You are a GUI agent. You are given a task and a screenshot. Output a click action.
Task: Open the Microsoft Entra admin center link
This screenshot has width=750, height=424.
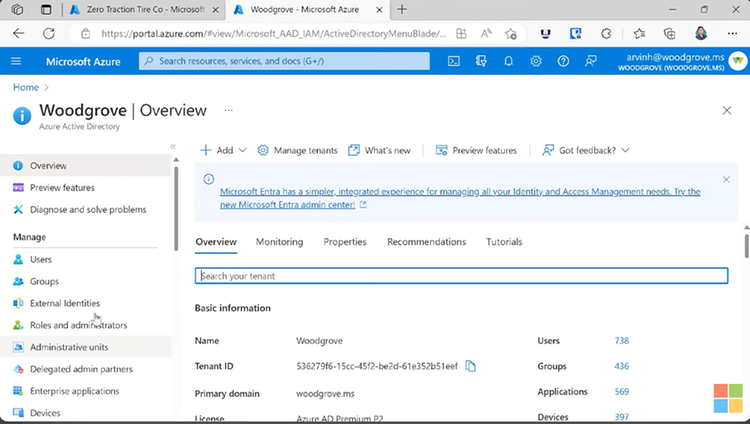click(460, 198)
